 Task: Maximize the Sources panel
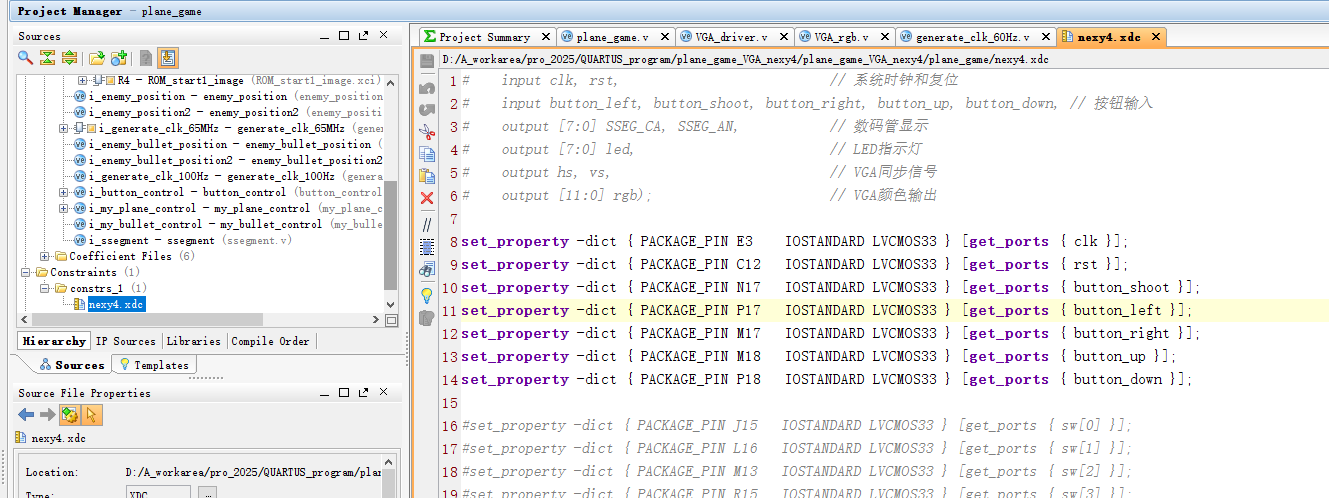(344, 35)
